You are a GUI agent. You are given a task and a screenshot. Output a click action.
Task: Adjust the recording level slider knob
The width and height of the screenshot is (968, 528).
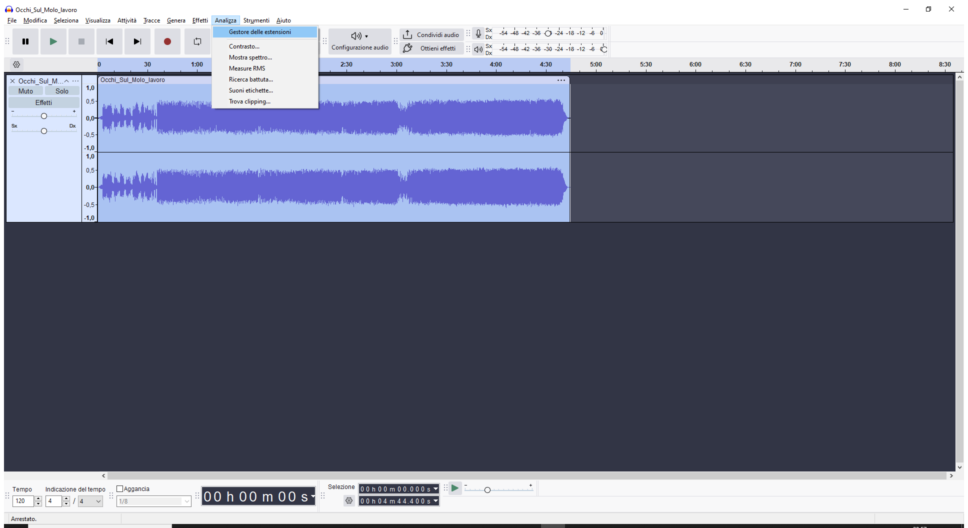click(548, 33)
